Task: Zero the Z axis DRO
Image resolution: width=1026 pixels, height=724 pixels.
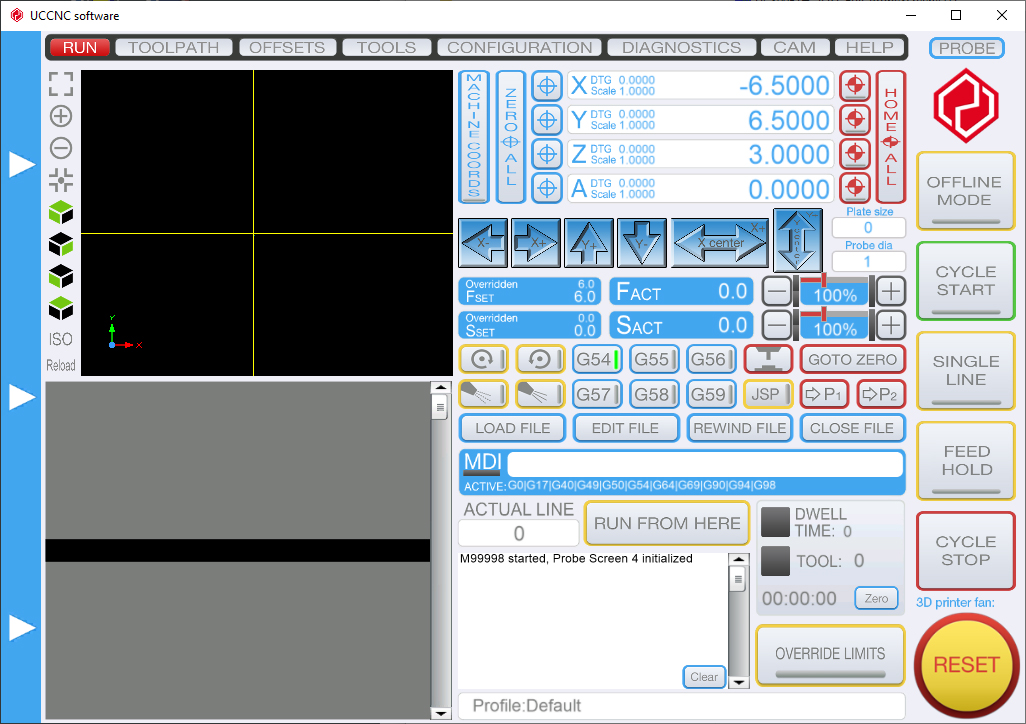Action: [546, 153]
